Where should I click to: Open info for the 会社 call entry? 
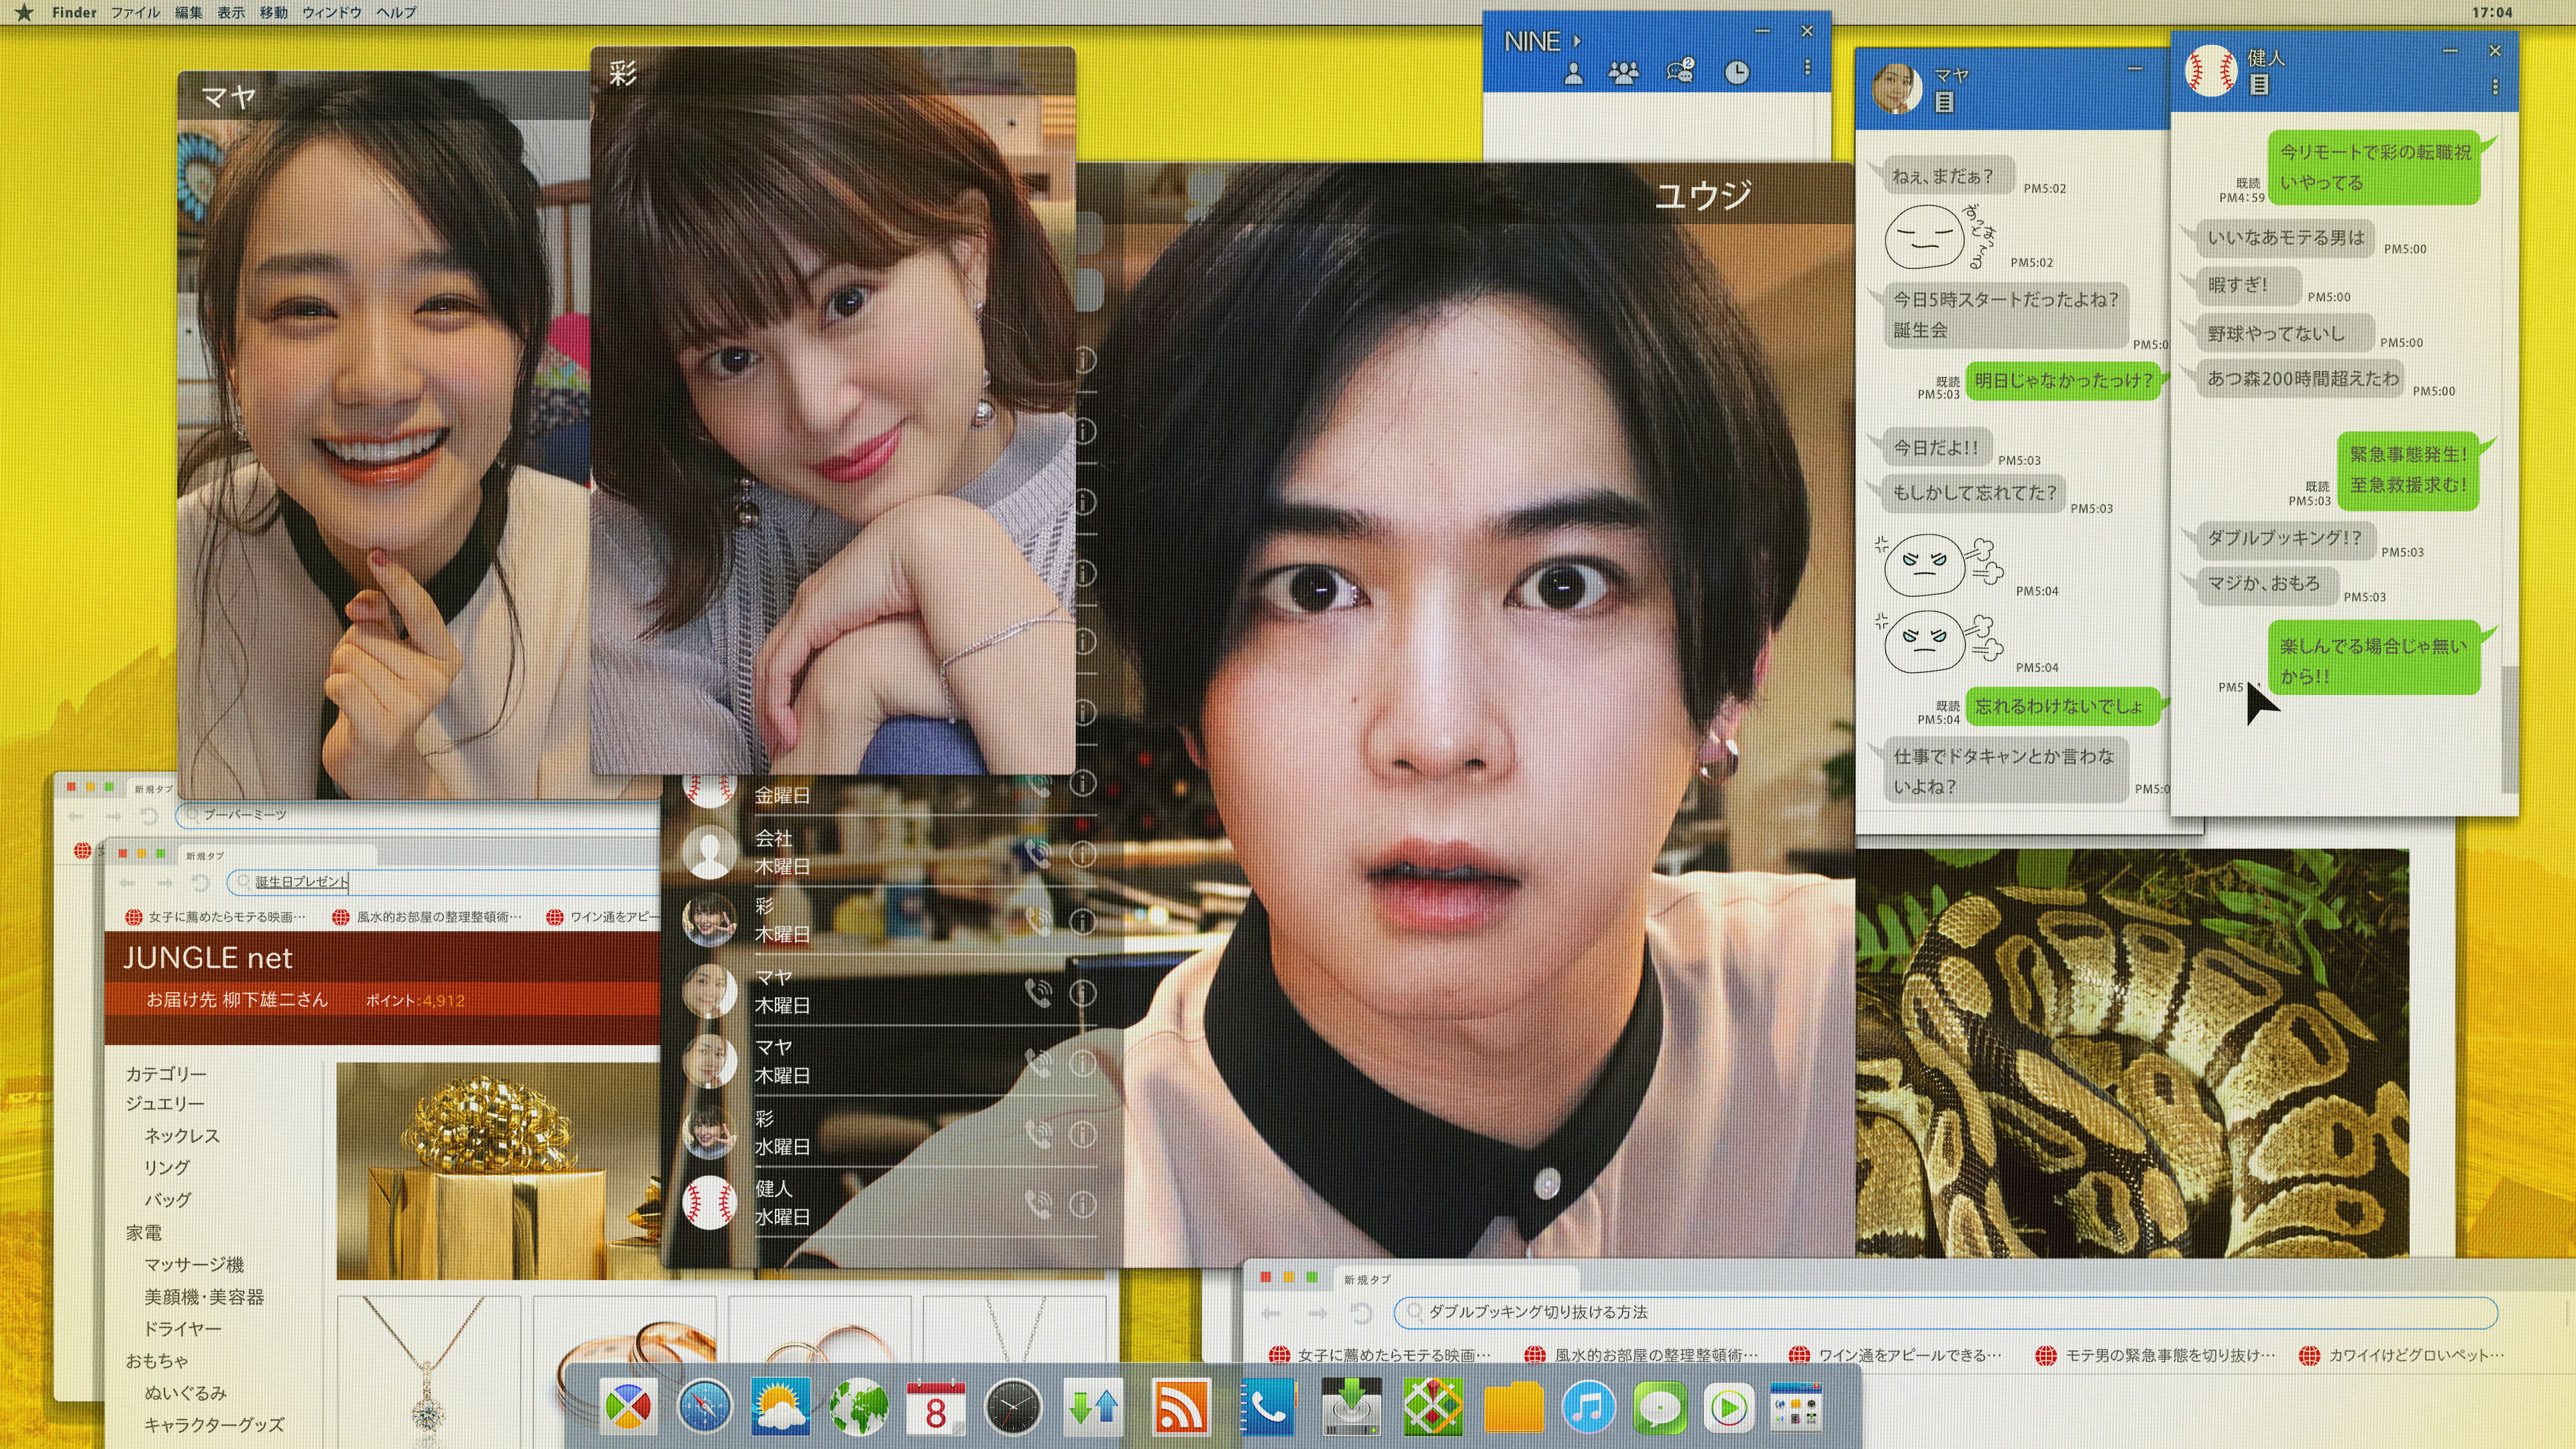pos(1082,854)
